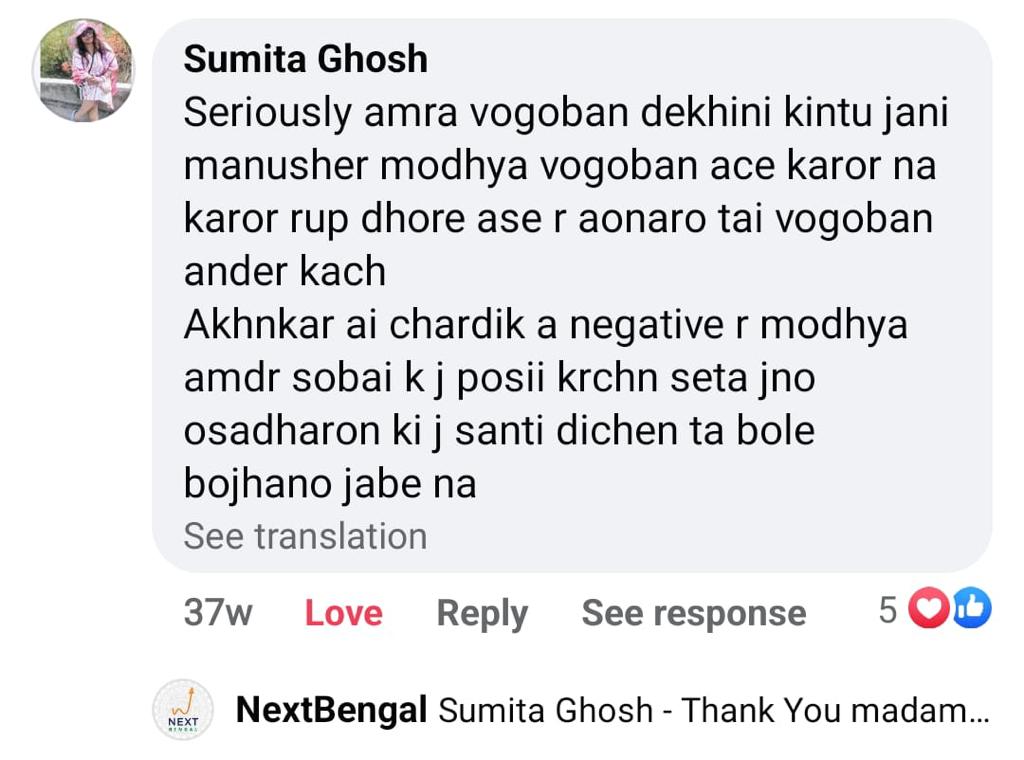Viewport: 1024px width, 760px height.
Task: Click the line starting osadharon ki j
Action: (x=498, y=431)
